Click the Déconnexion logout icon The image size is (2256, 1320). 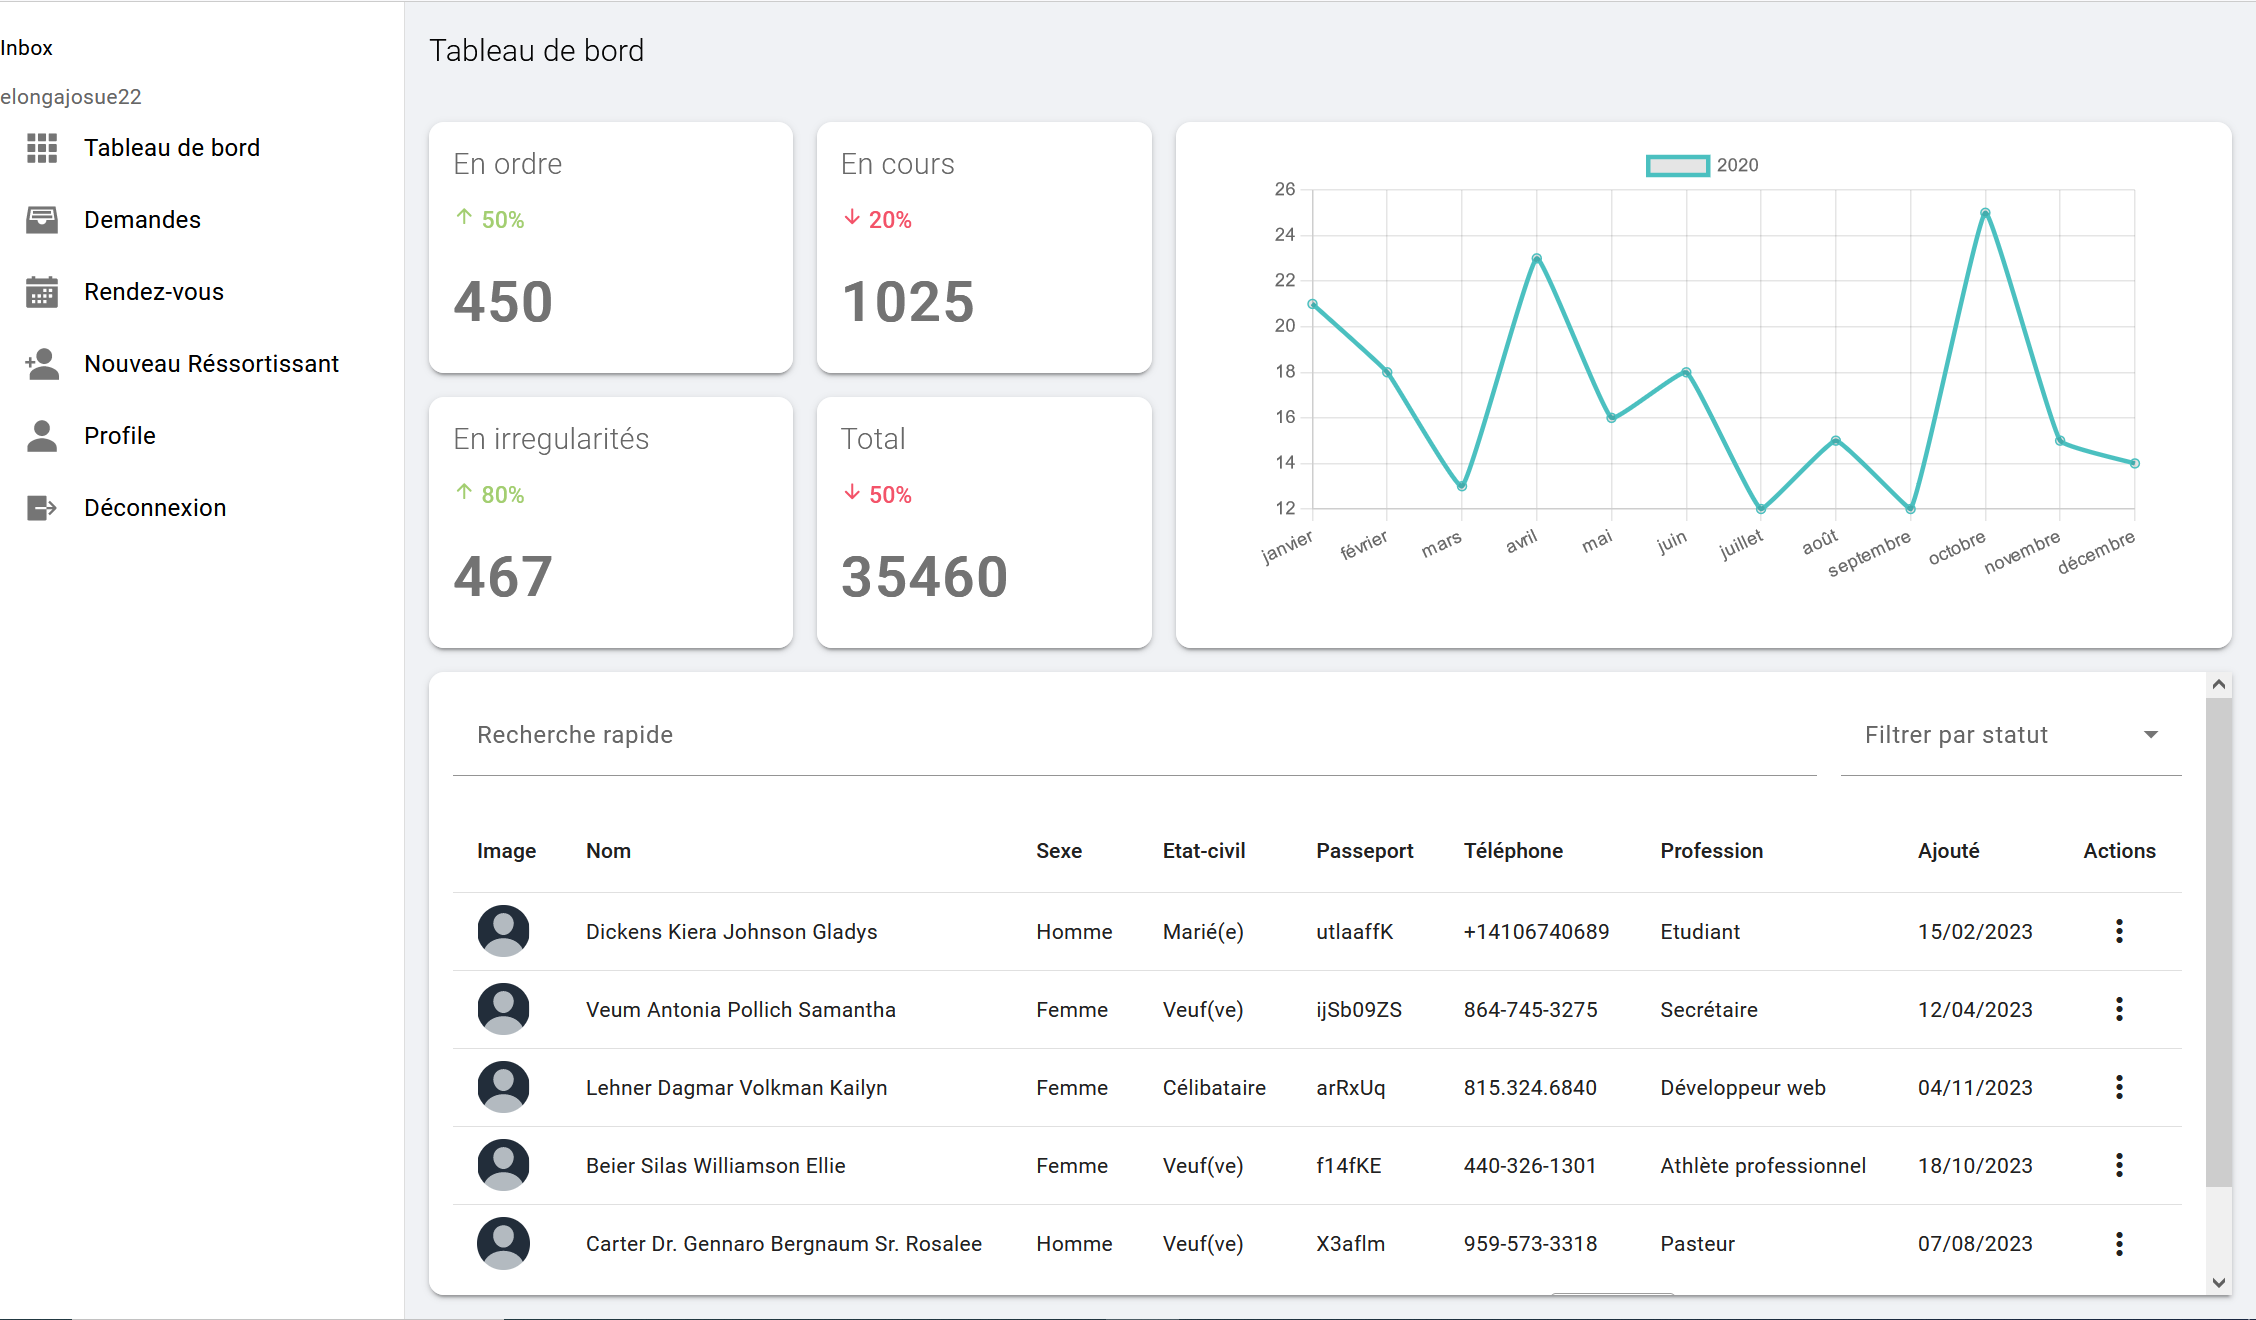click(42, 508)
